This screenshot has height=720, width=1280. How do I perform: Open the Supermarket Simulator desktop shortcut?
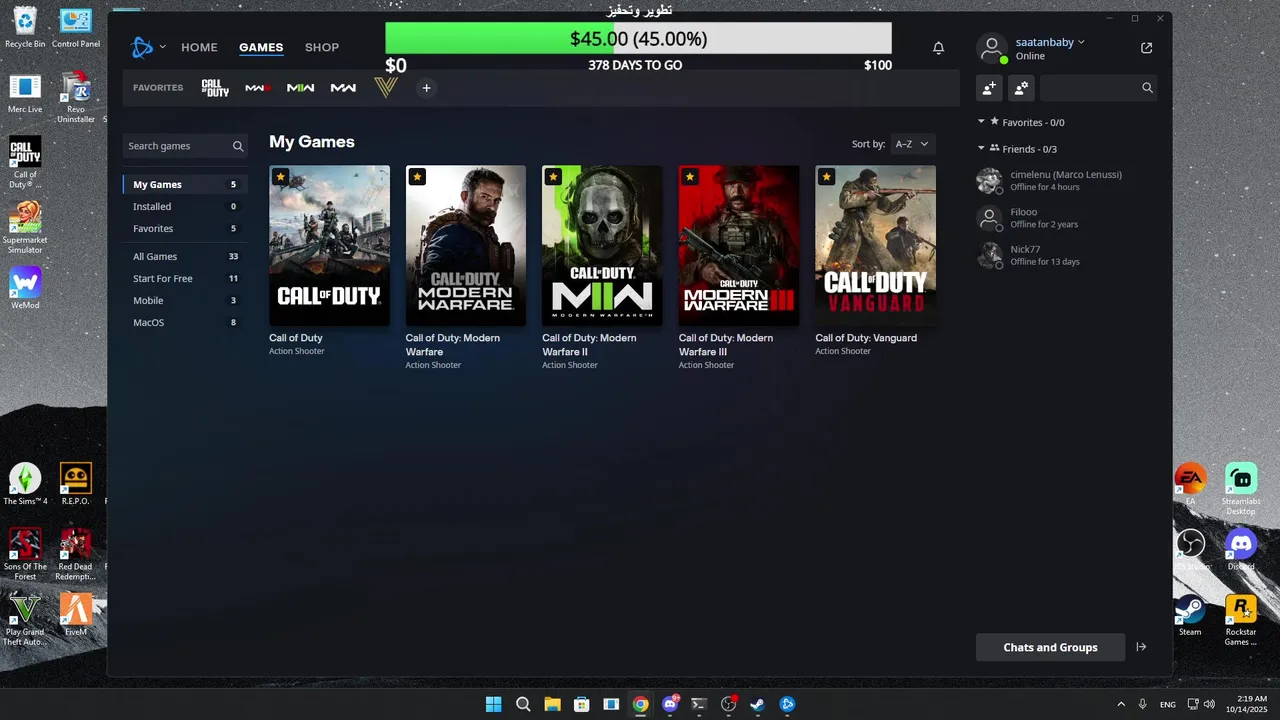click(25, 227)
